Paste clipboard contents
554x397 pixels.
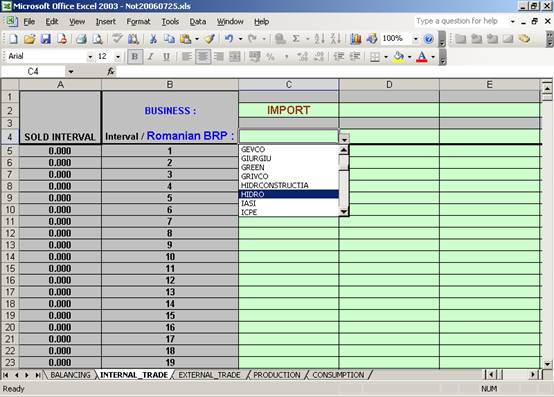tap(185, 39)
